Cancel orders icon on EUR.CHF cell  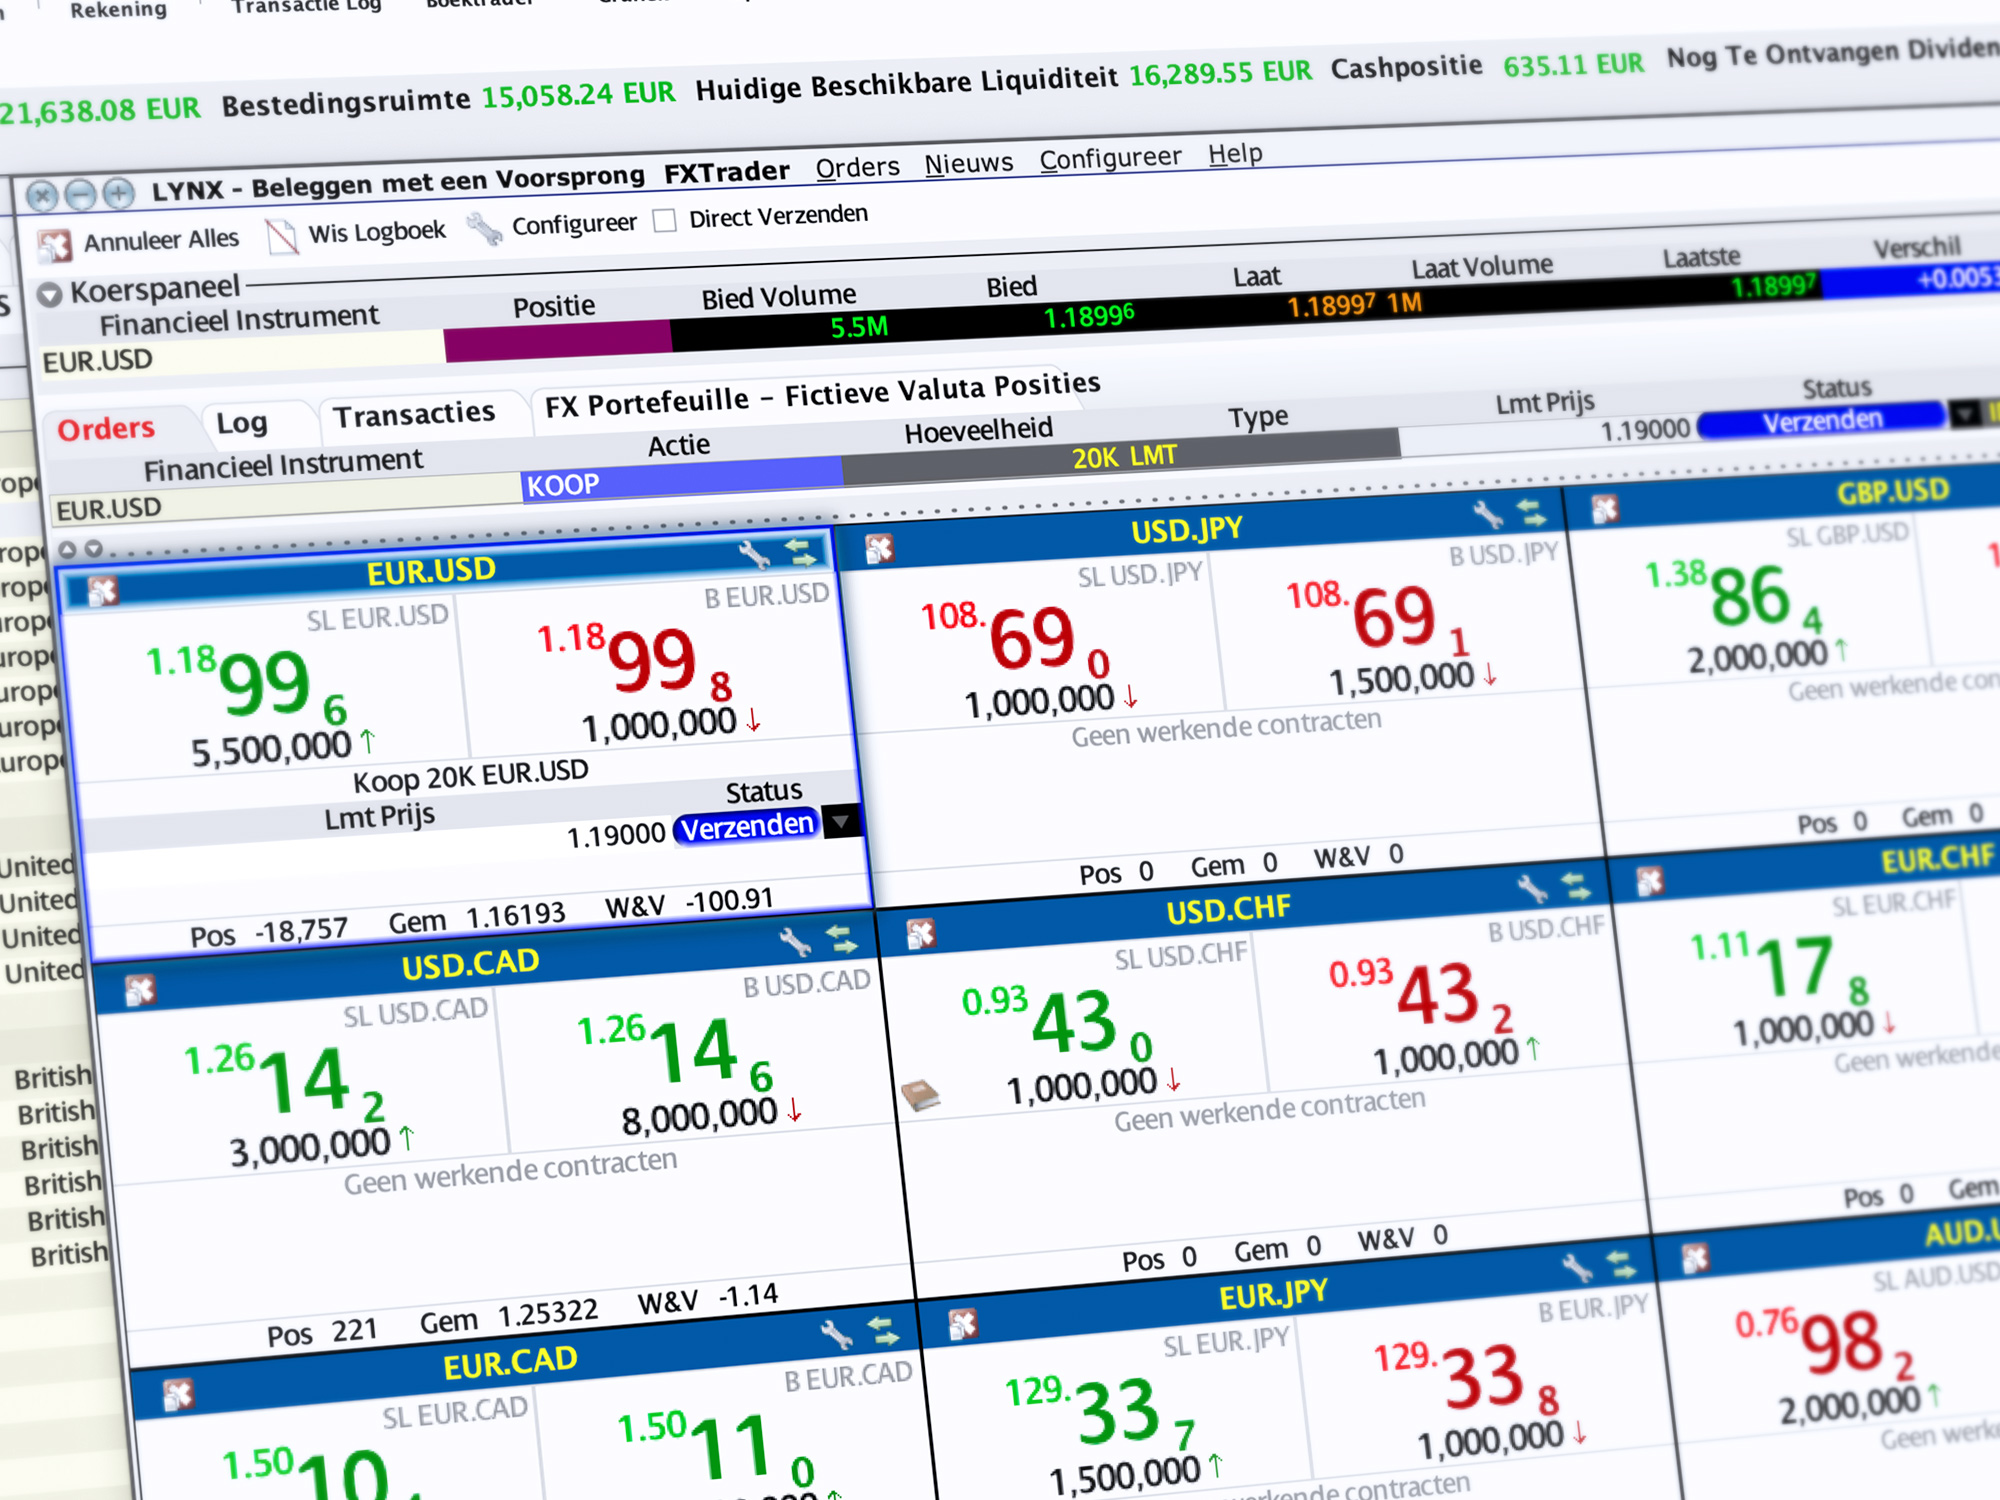(1649, 881)
